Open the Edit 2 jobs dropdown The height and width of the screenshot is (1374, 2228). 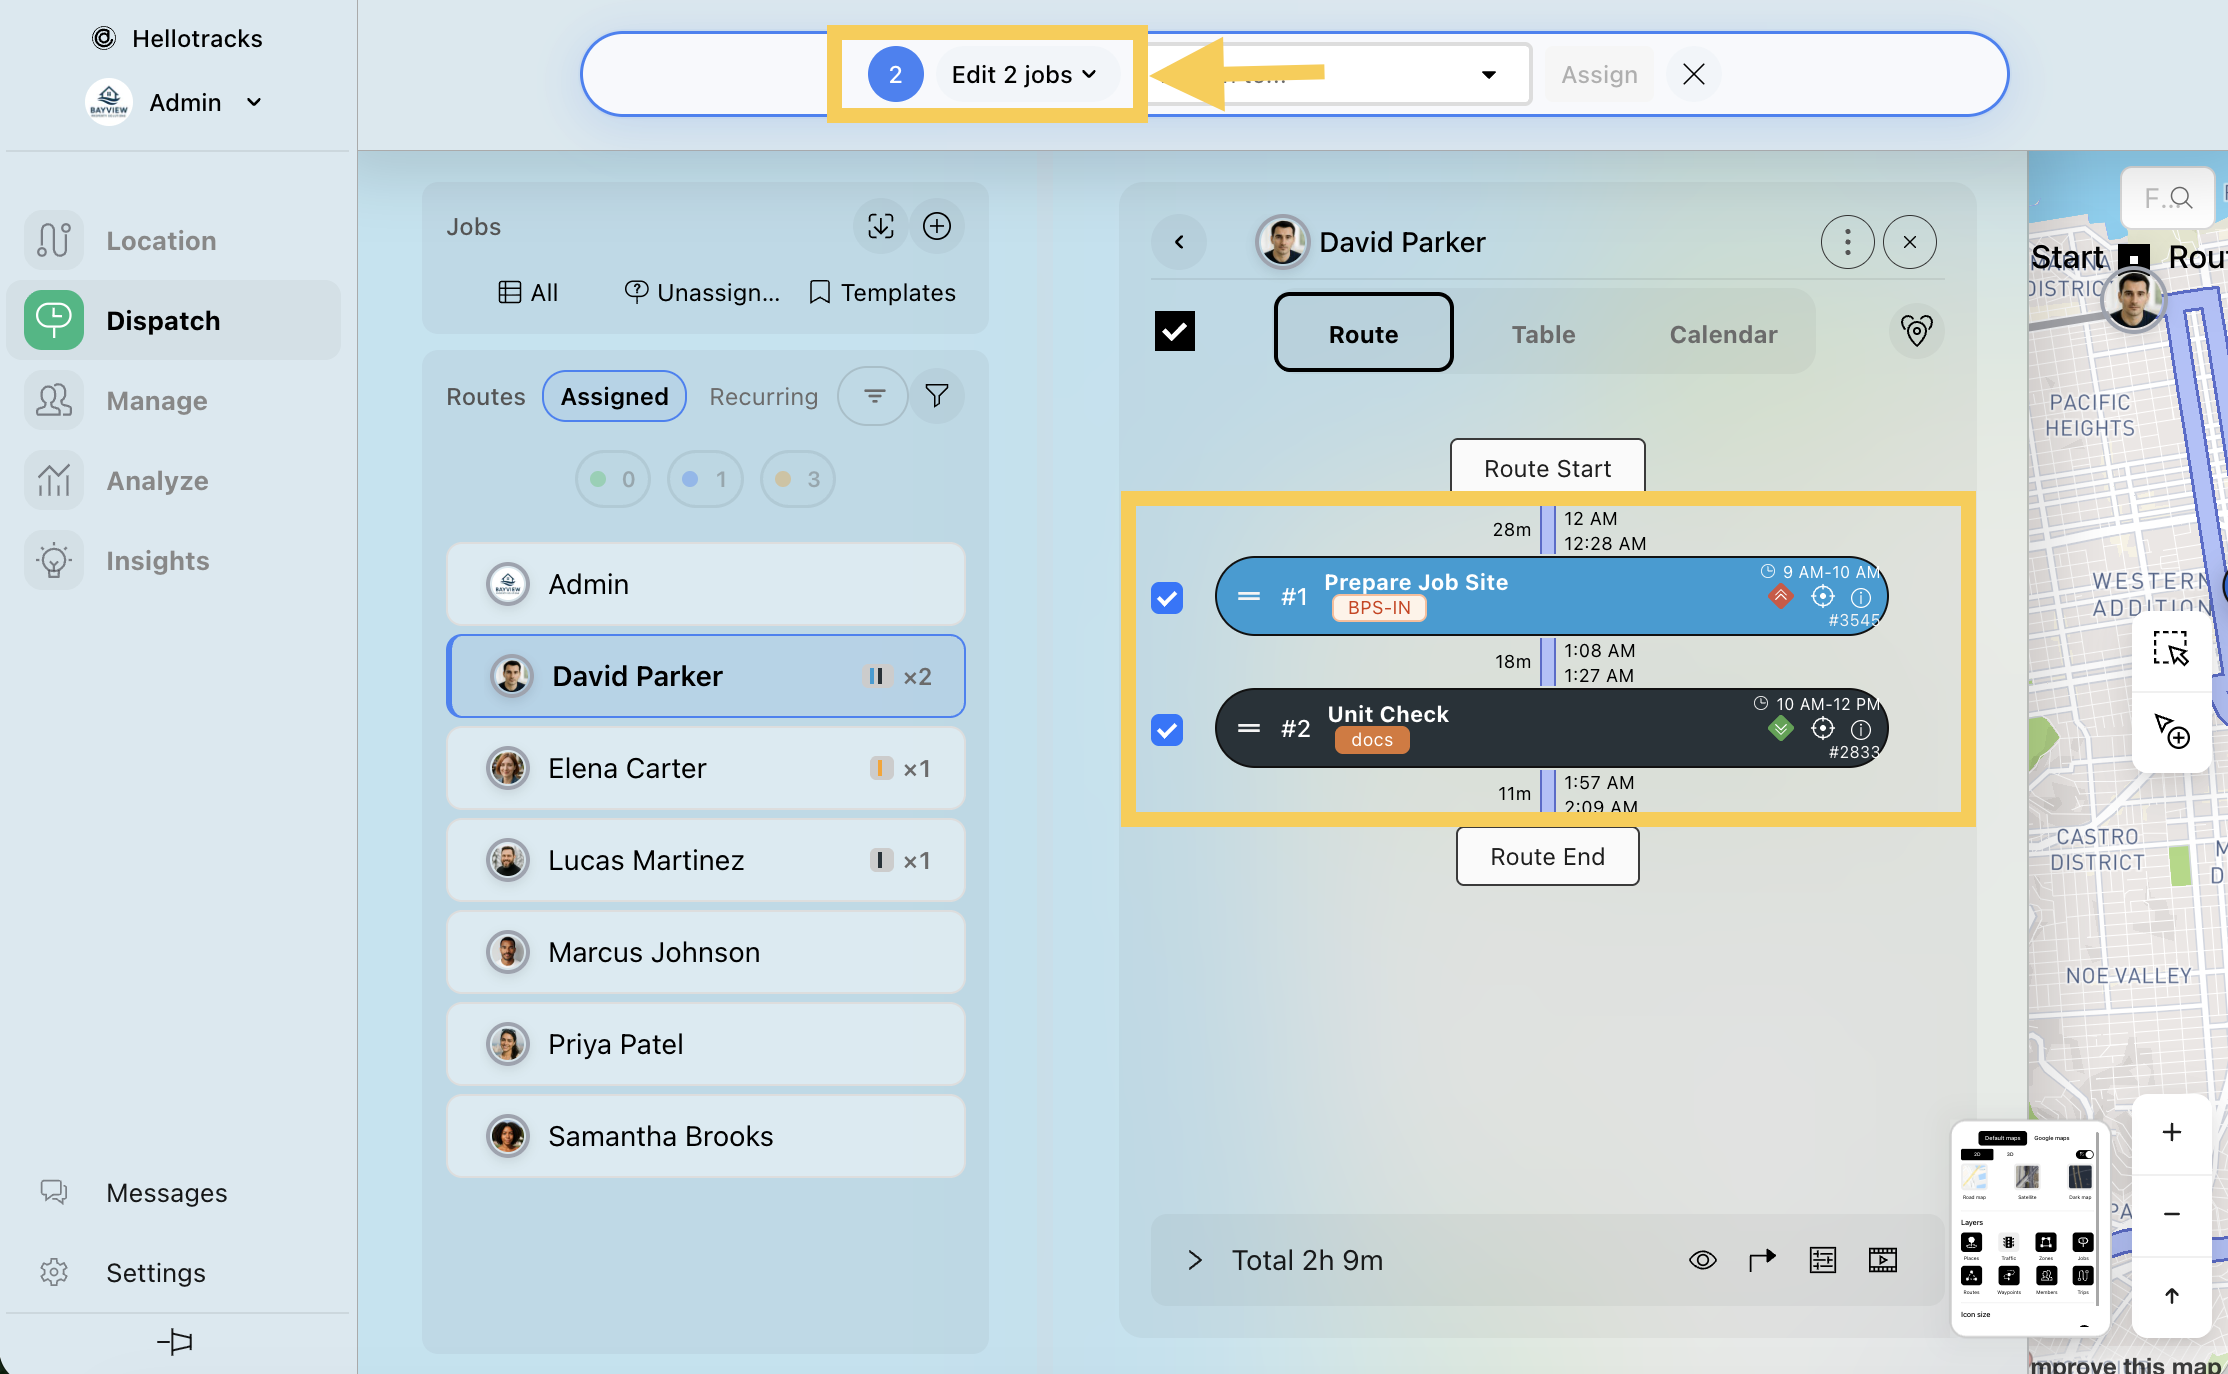(1023, 75)
